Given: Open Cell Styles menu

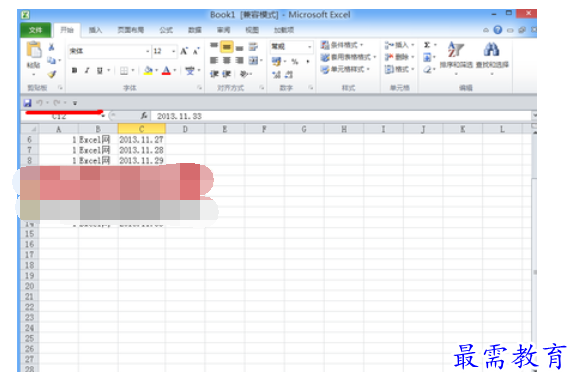Looking at the screenshot, I should click(345, 69).
